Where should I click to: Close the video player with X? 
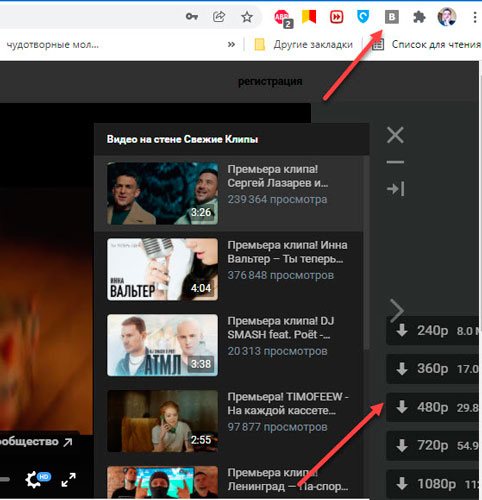click(x=395, y=135)
